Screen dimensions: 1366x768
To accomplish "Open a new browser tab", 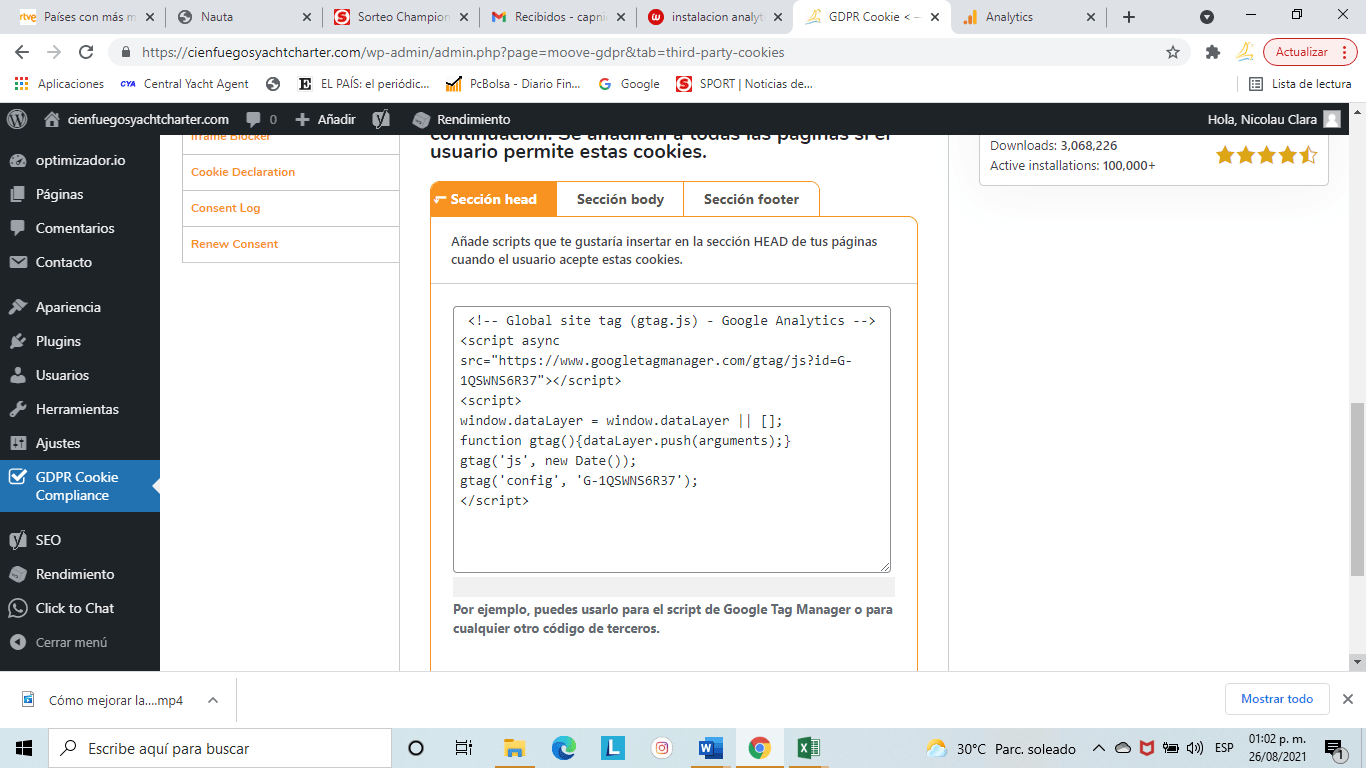I will point(1129,17).
